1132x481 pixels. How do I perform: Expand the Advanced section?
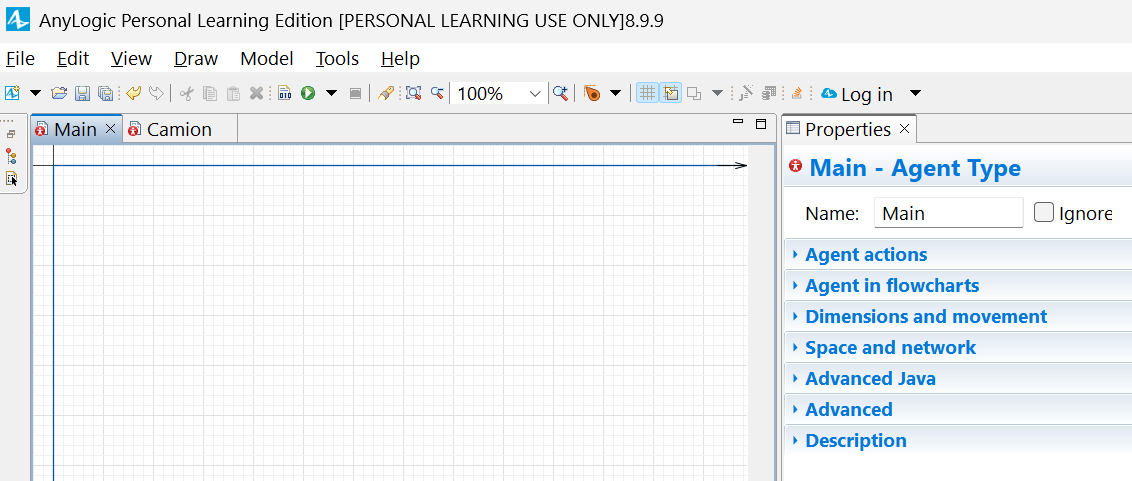(x=958, y=410)
